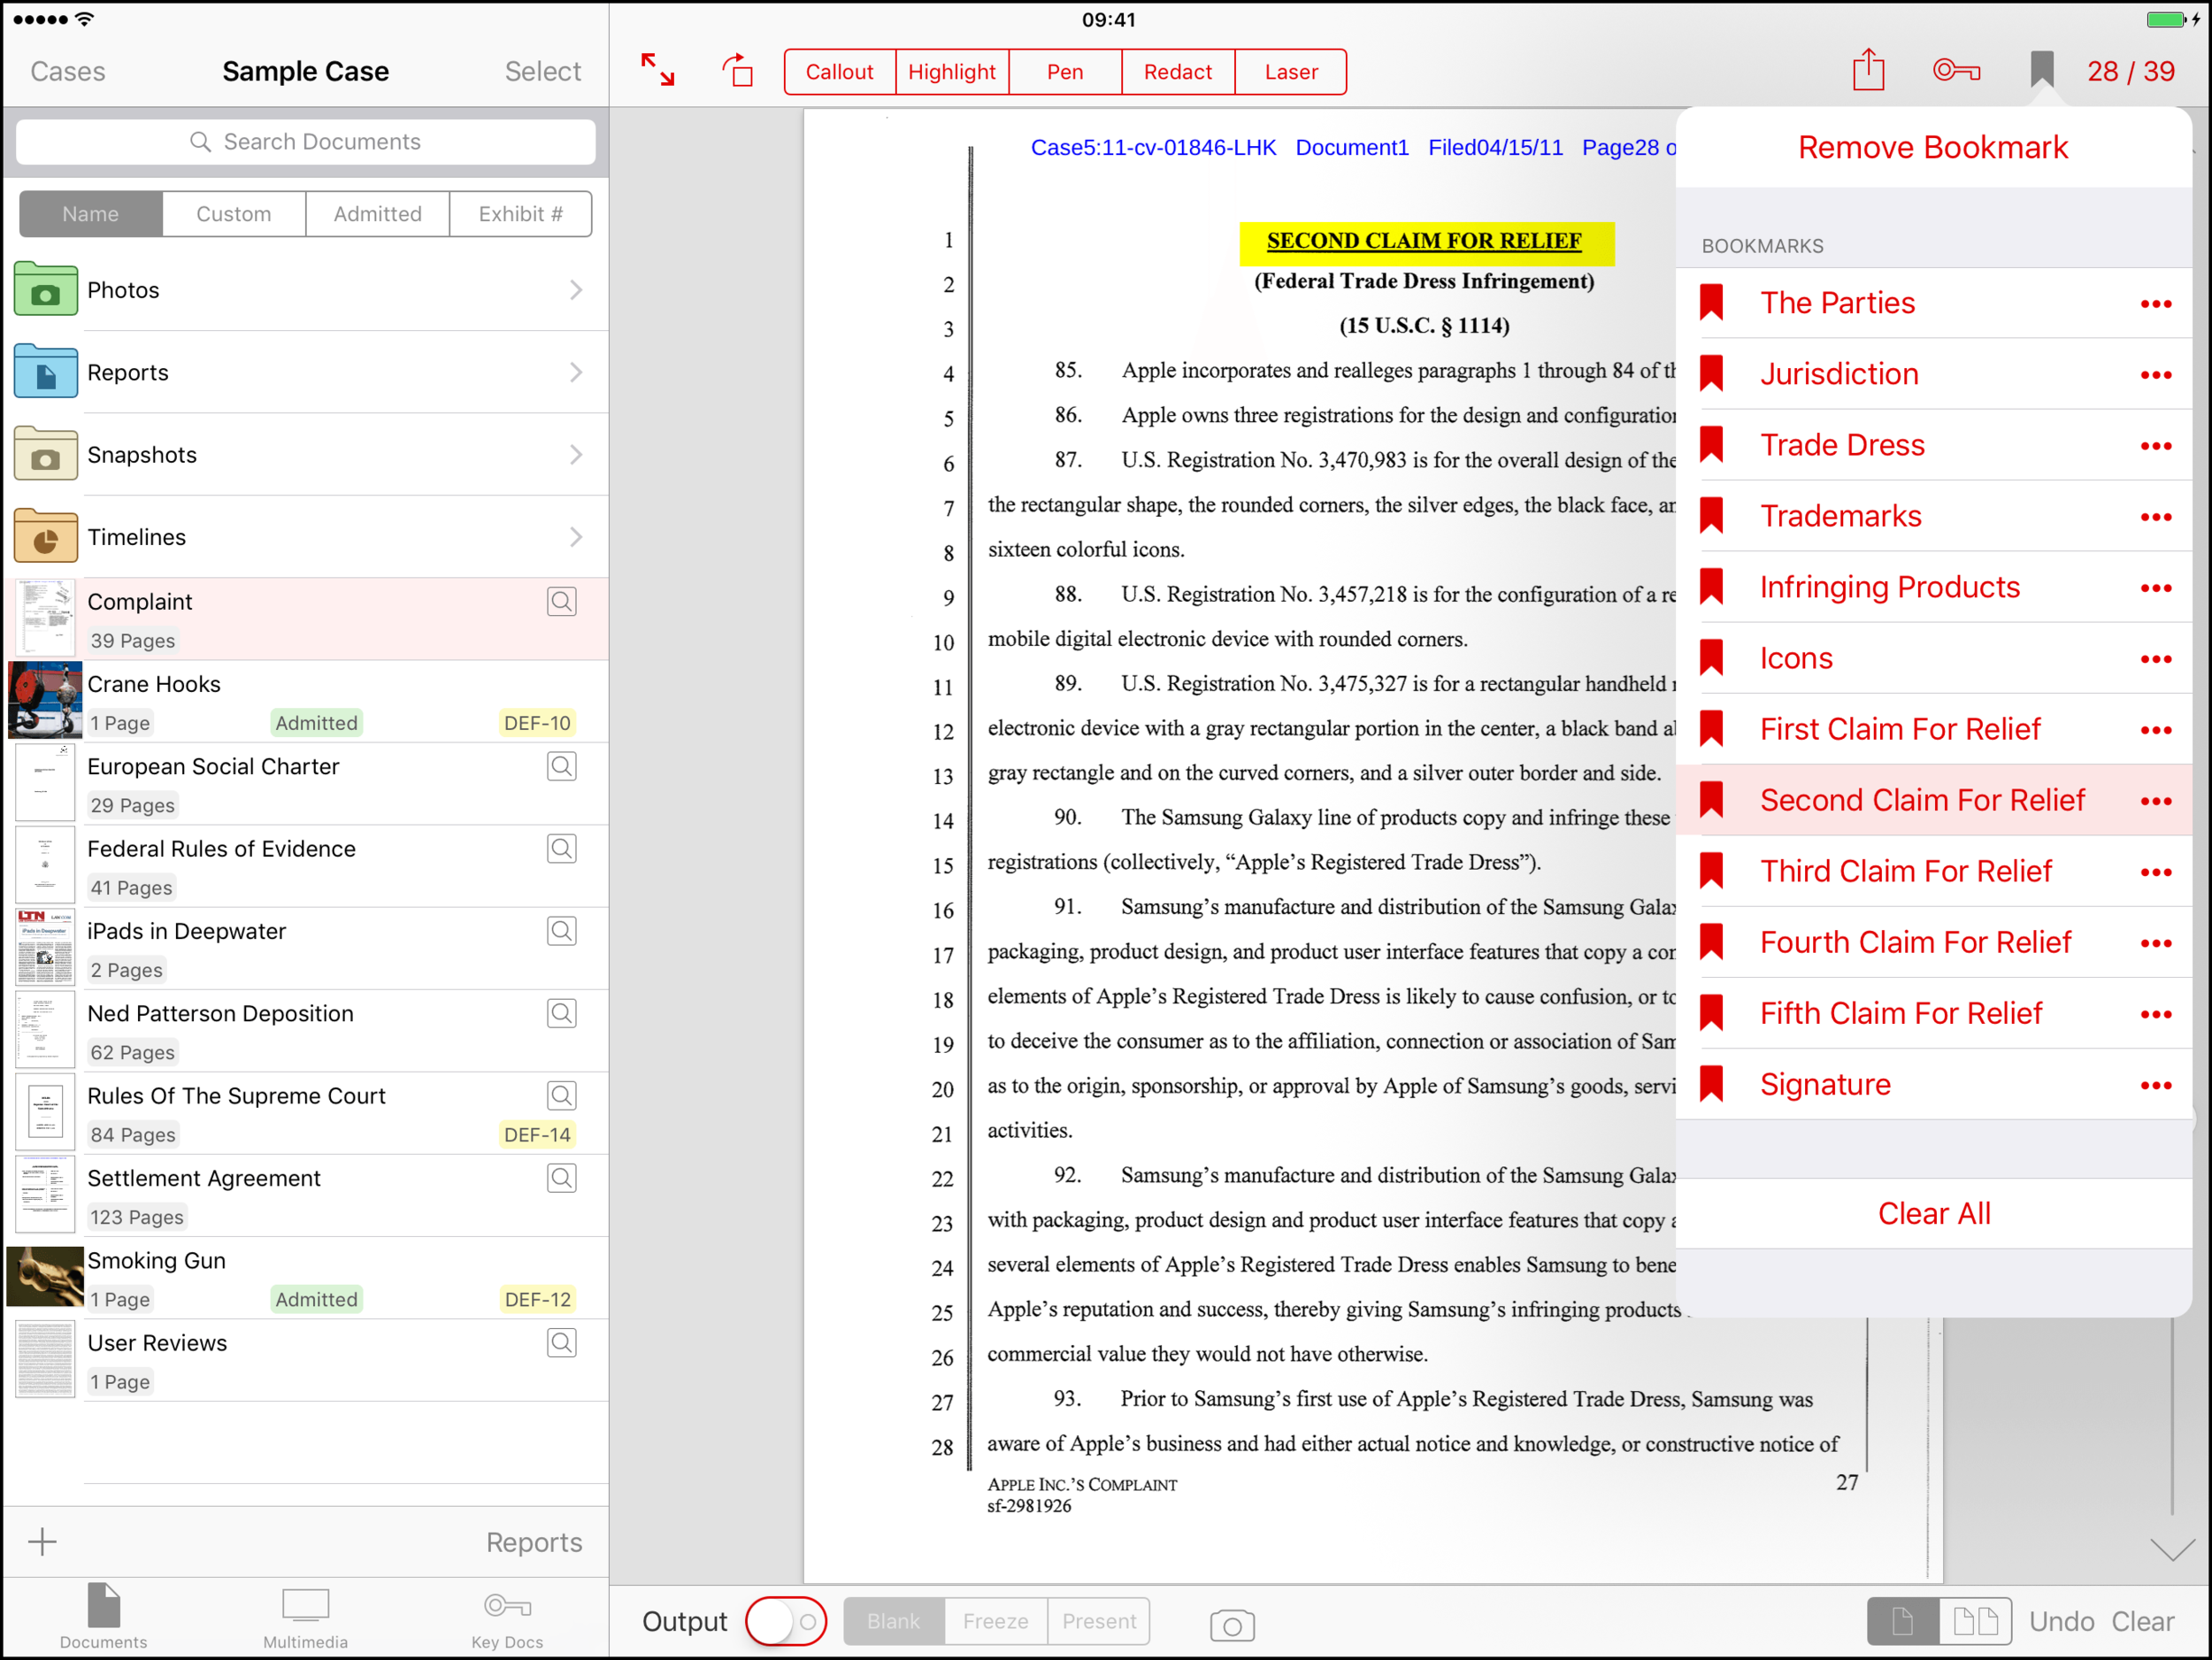Image resolution: width=2212 pixels, height=1660 pixels.
Task: Select the Laser pointer tool
Action: pyautogui.click(x=1291, y=72)
